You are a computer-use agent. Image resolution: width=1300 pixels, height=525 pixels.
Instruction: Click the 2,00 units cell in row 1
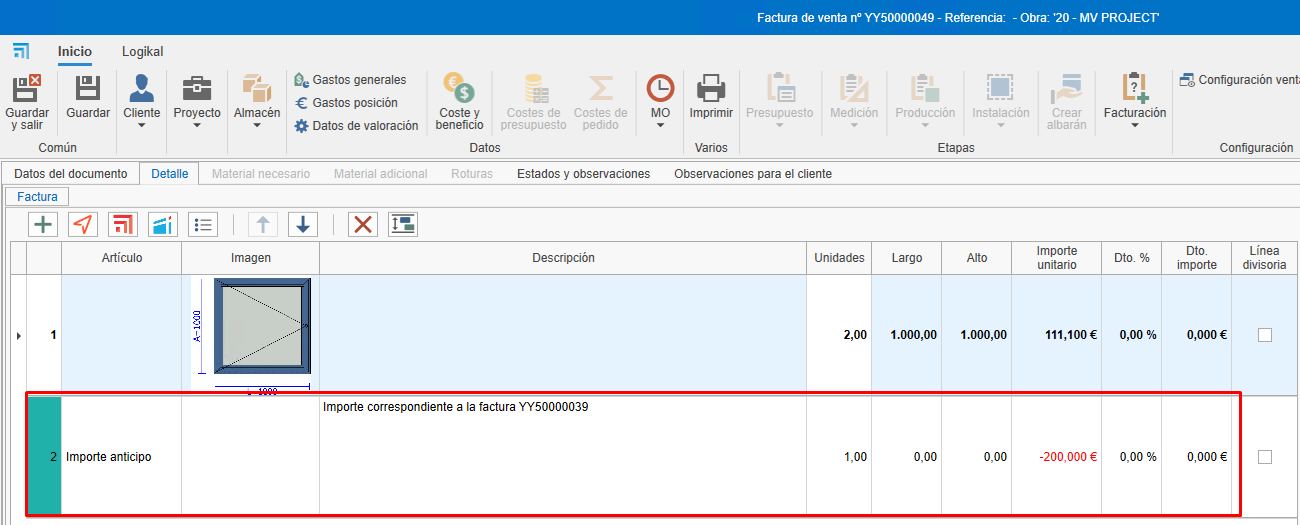[839, 335]
